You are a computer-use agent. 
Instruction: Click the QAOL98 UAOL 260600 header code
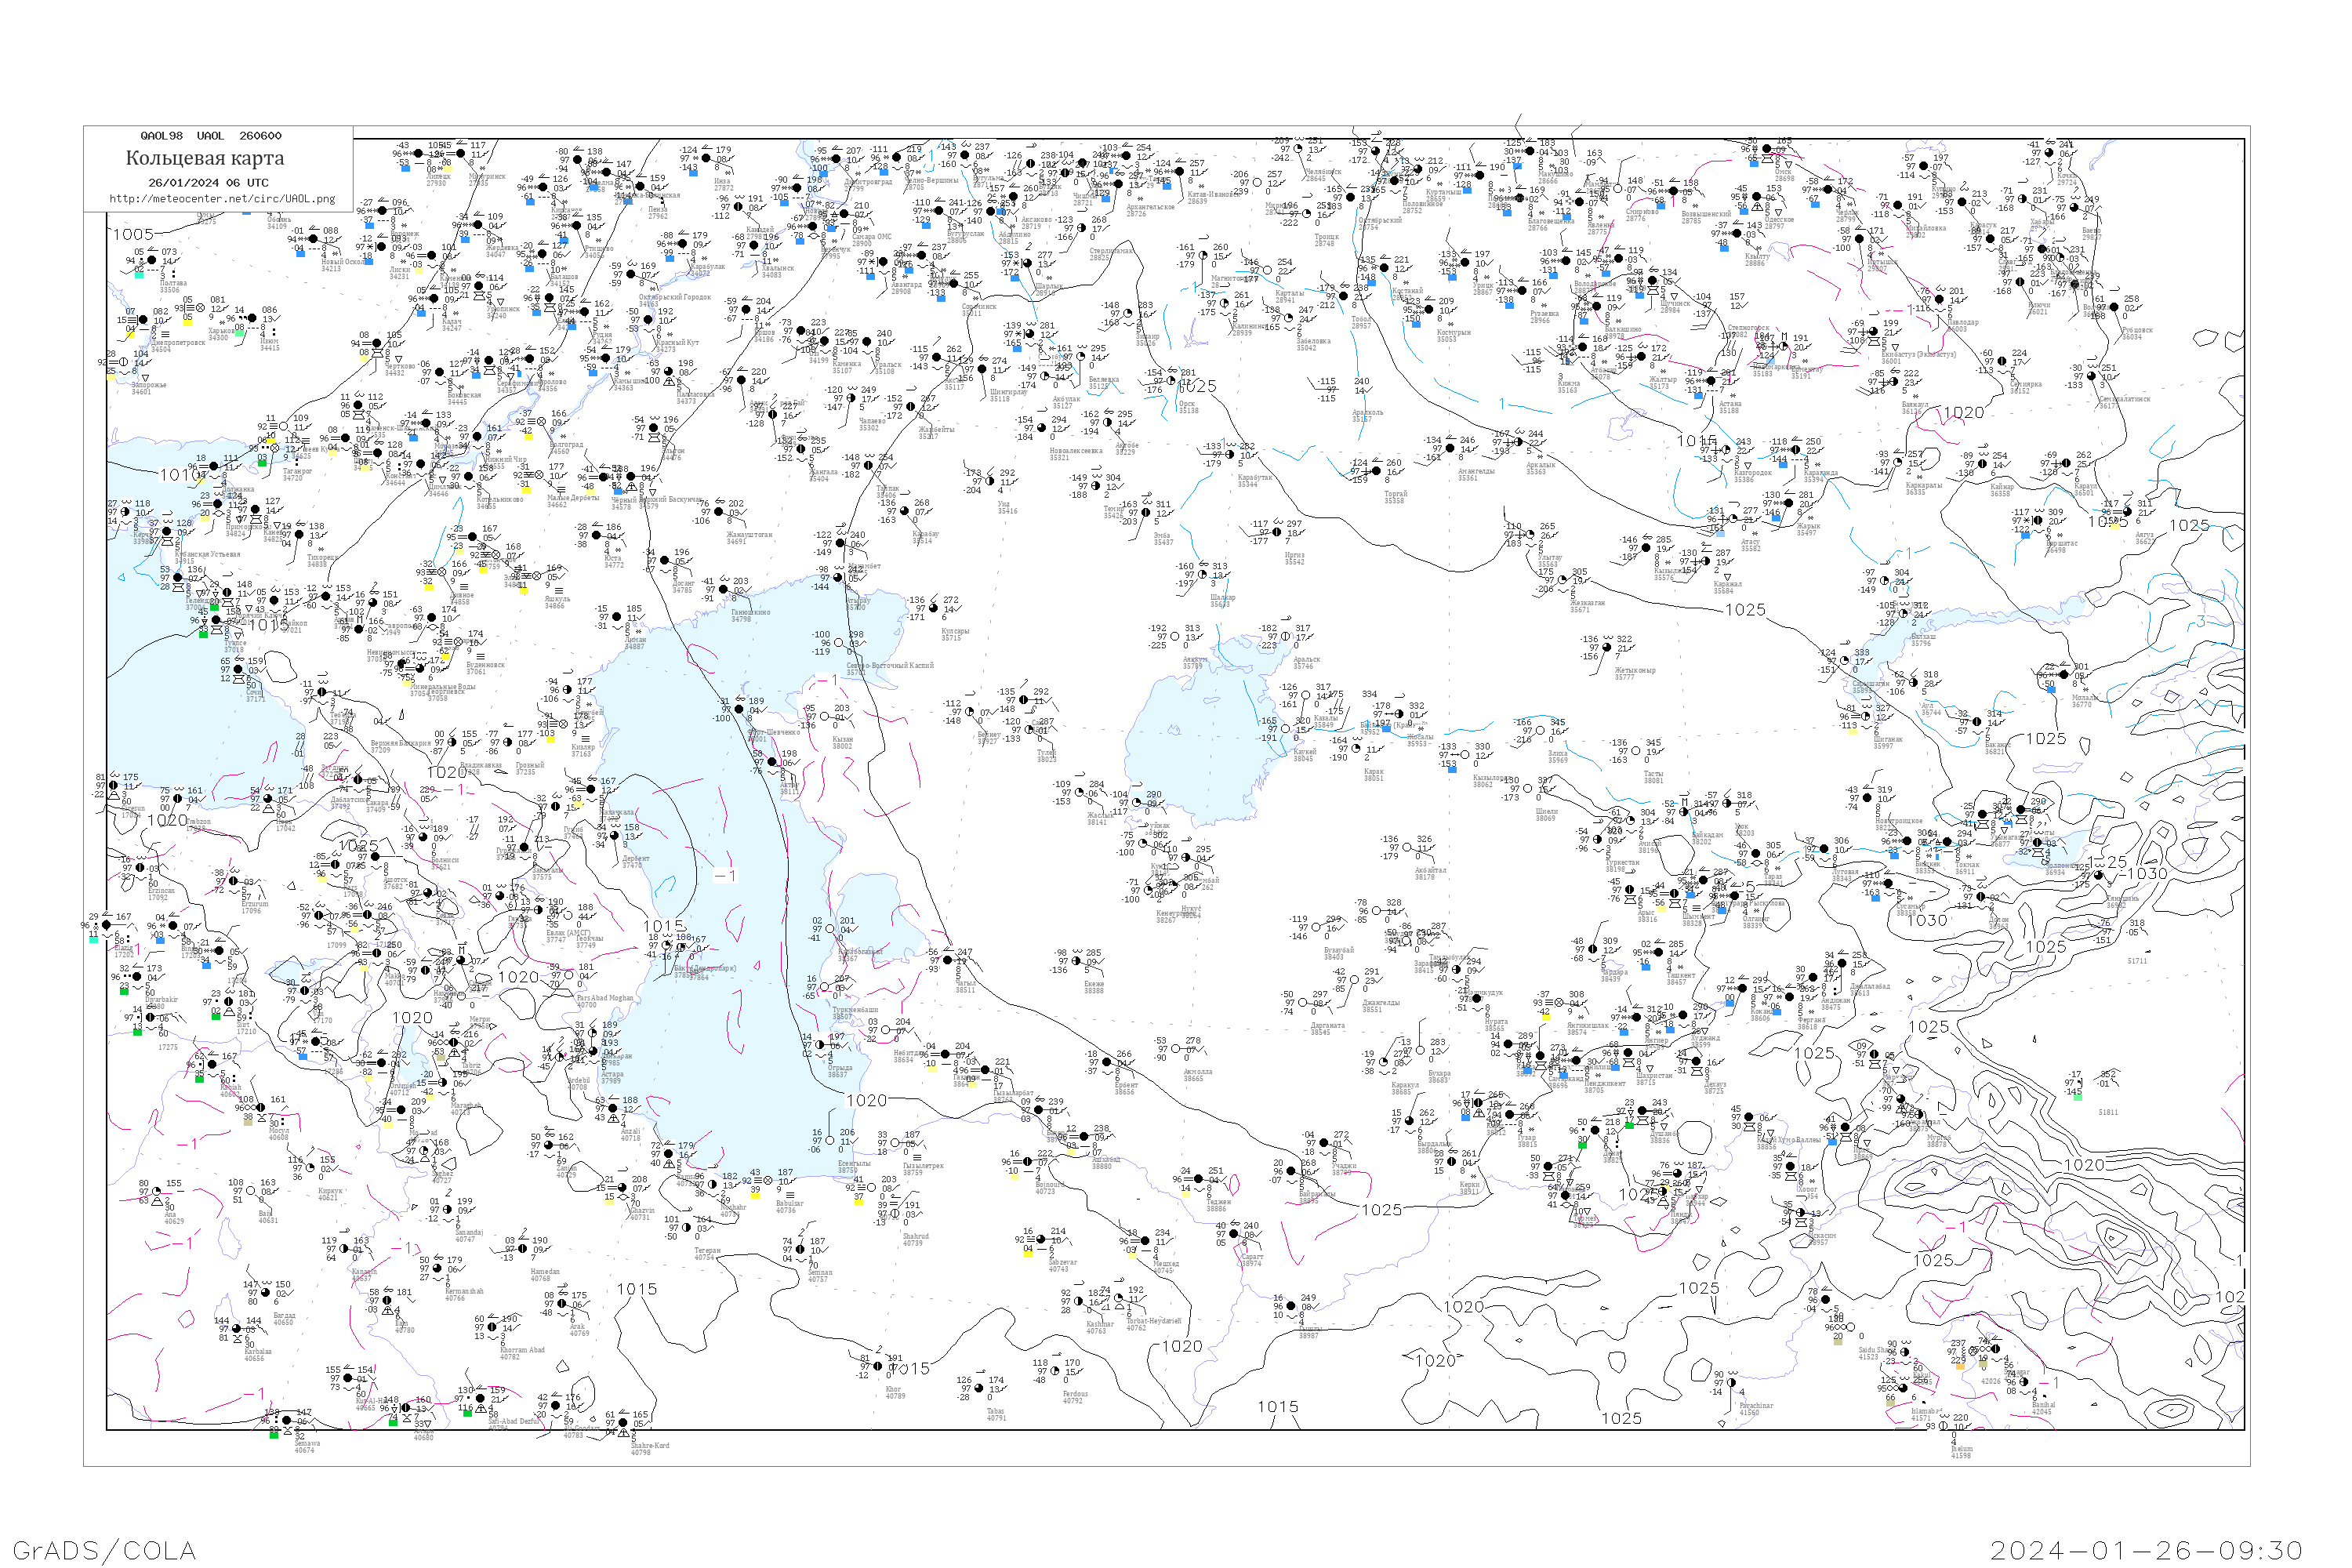(x=211, y=135)
